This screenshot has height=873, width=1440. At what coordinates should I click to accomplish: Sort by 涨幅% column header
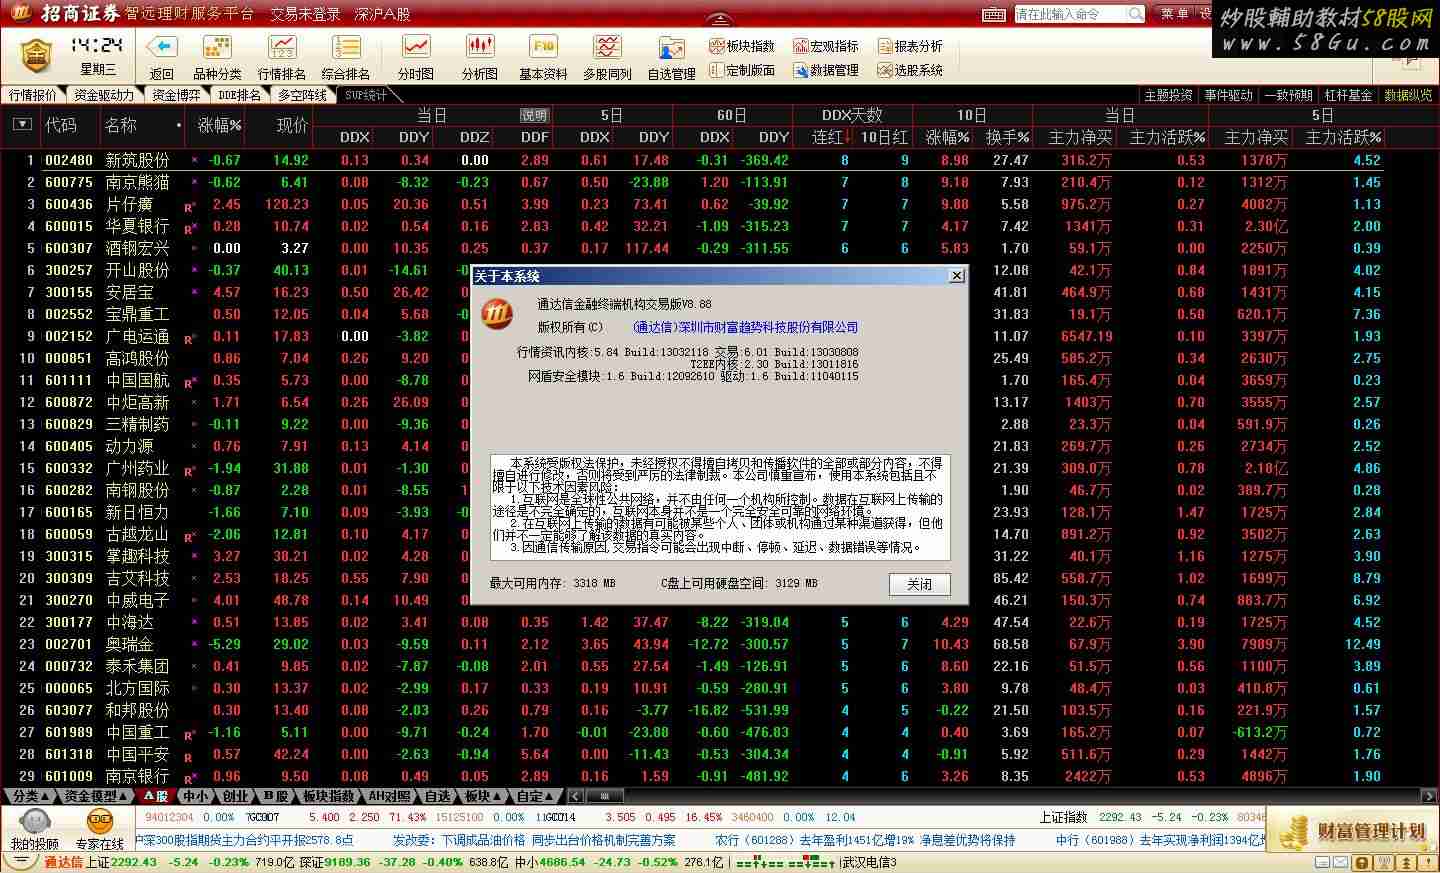pyautogui.click(x=219, y=126)
